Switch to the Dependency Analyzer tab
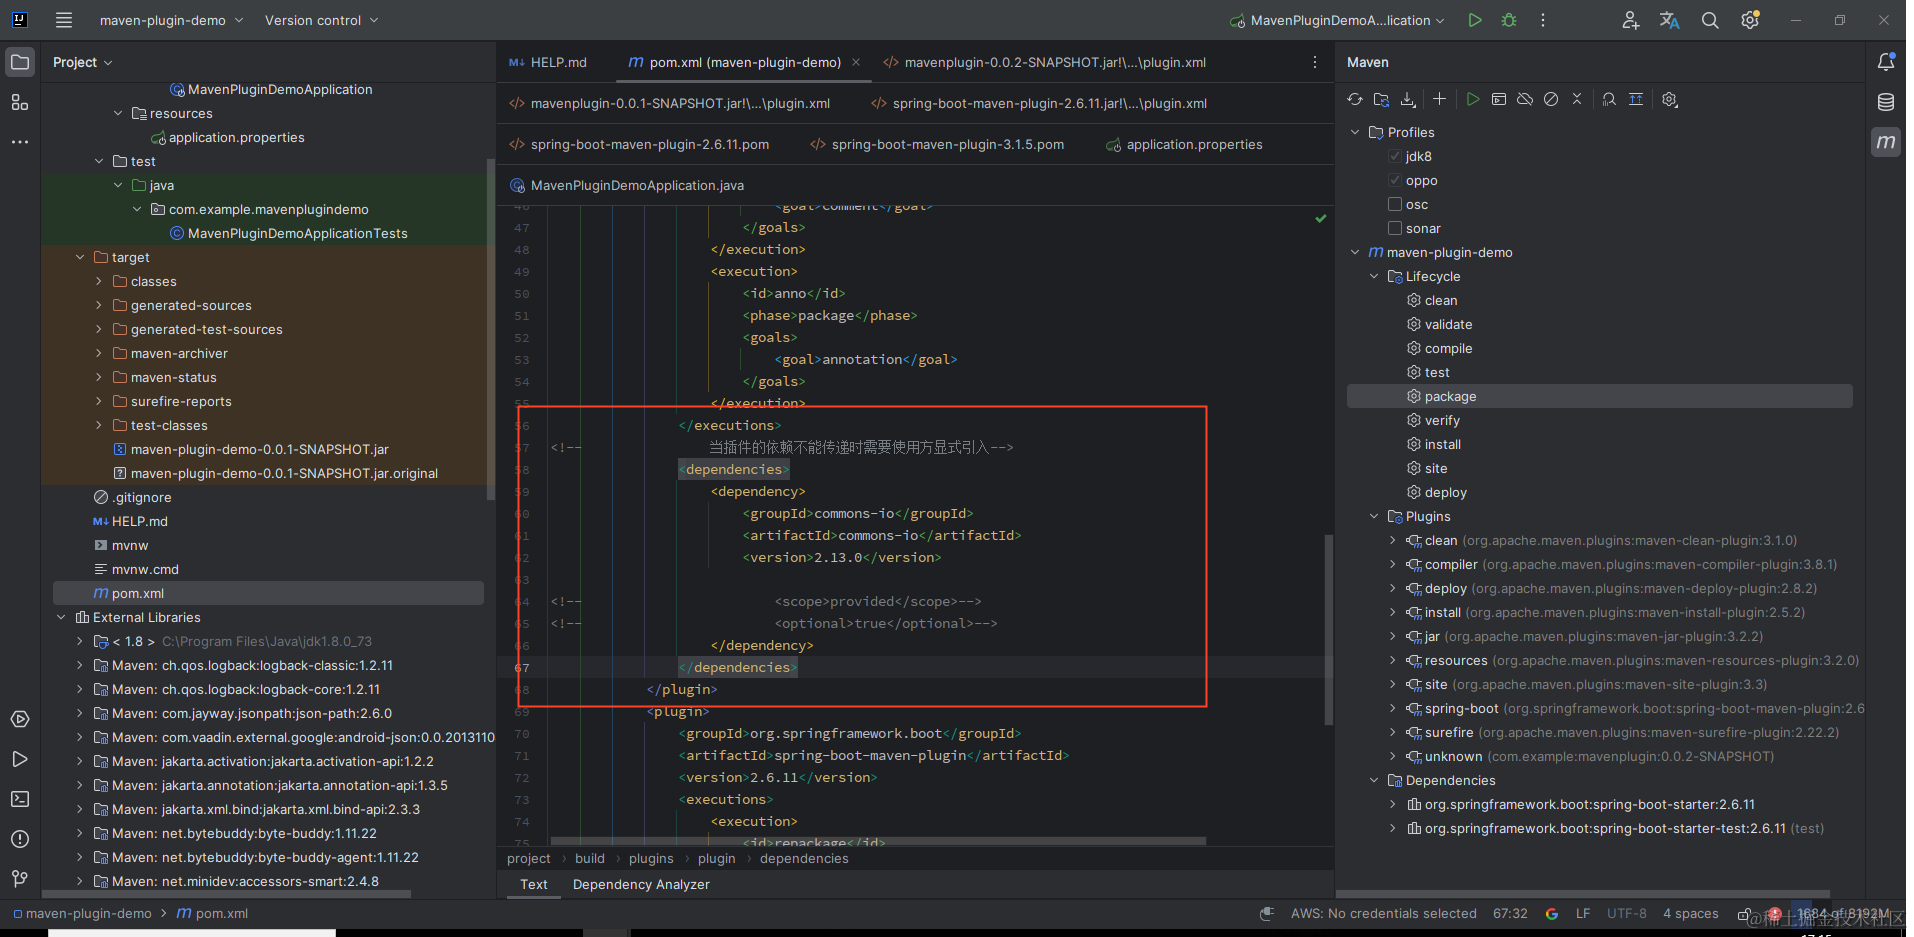Image resolution: width=1914 pixels, height=937 pixels. pos(641,884)
